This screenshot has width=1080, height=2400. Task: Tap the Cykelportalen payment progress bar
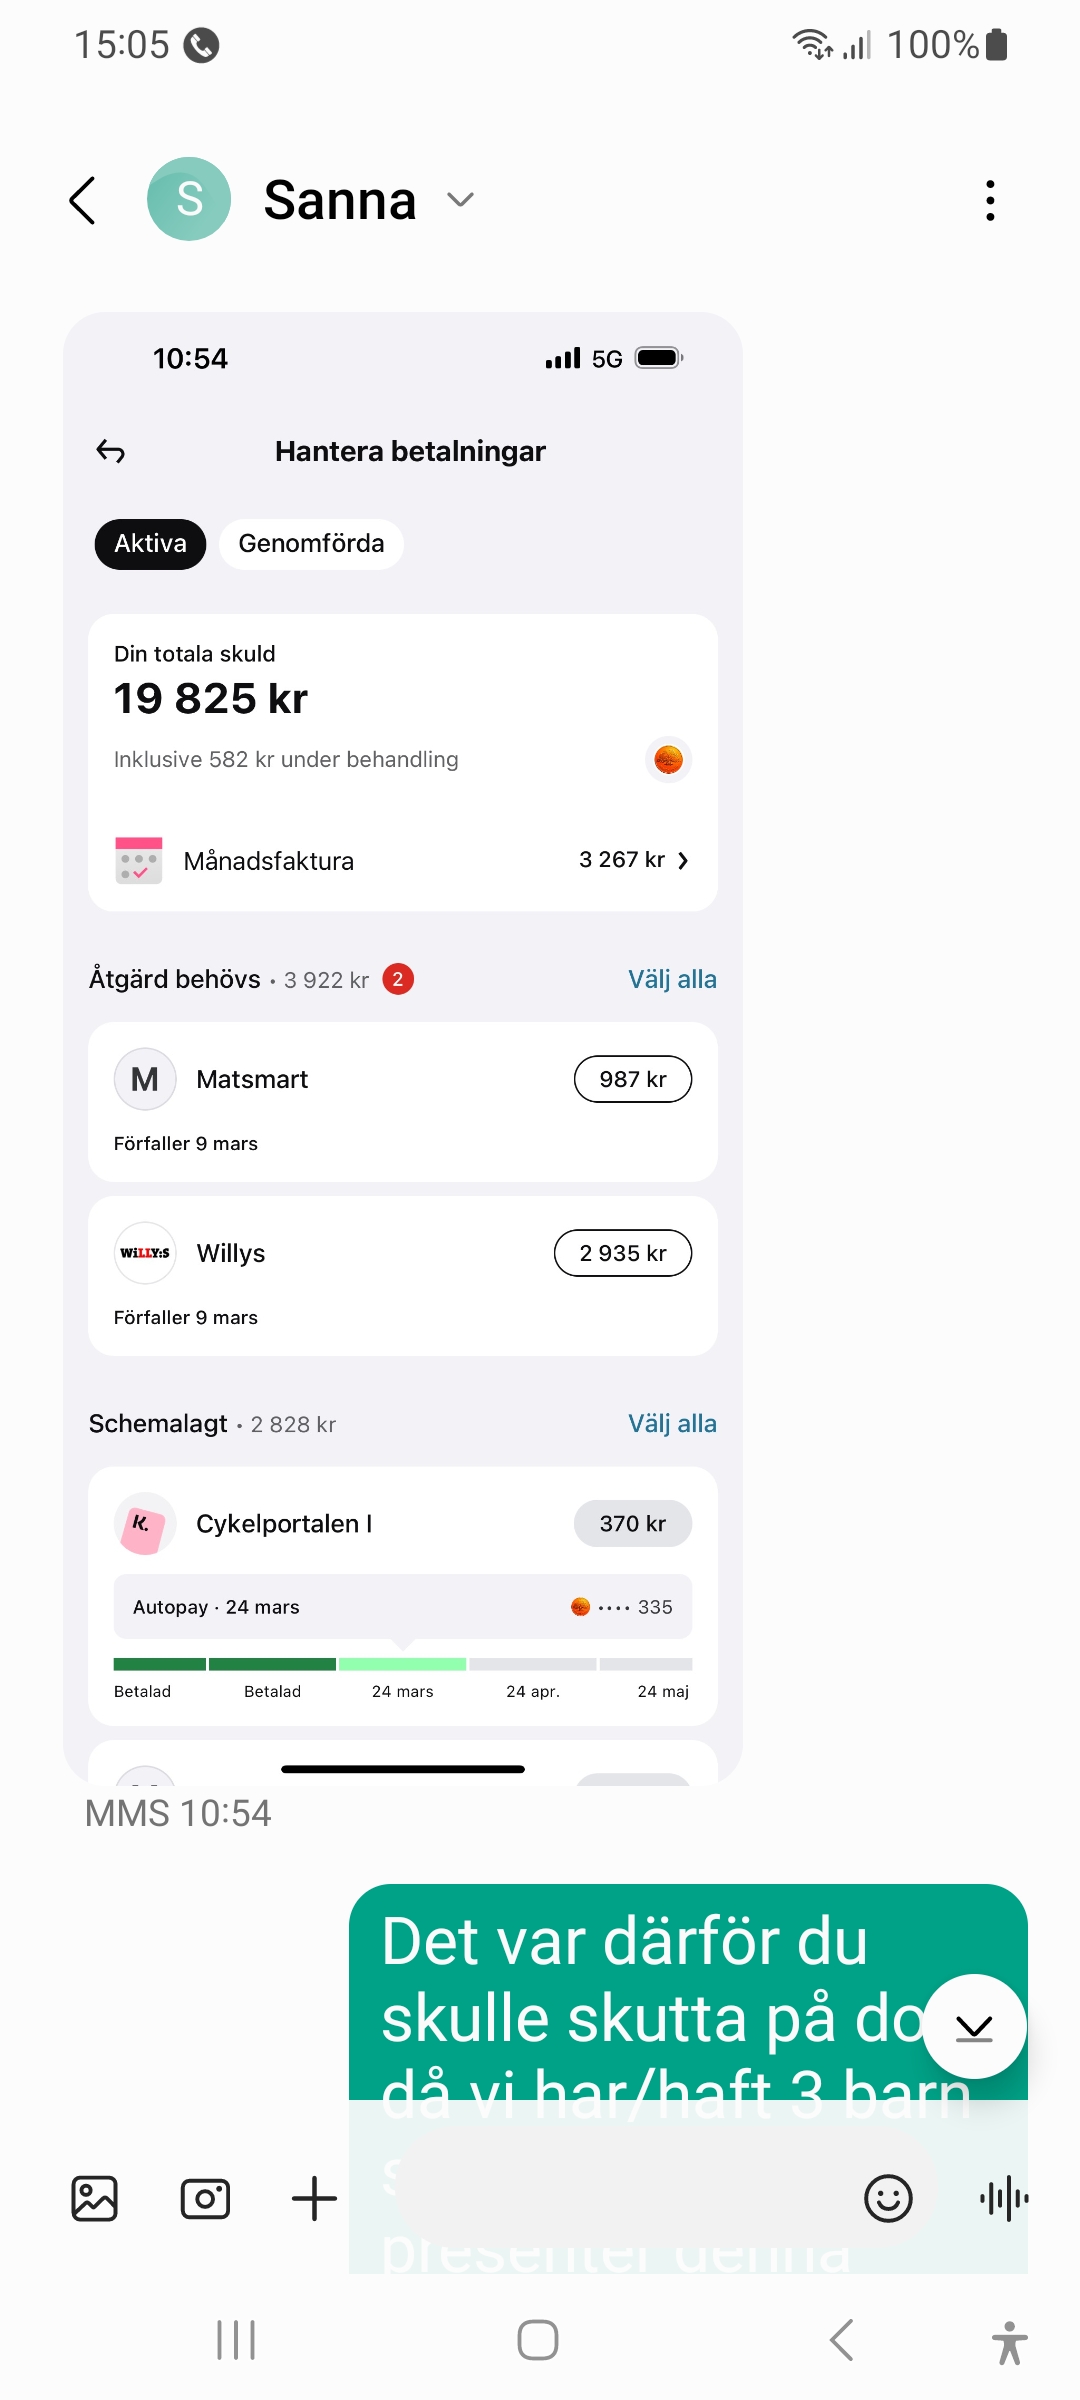tap(402, 1664)
